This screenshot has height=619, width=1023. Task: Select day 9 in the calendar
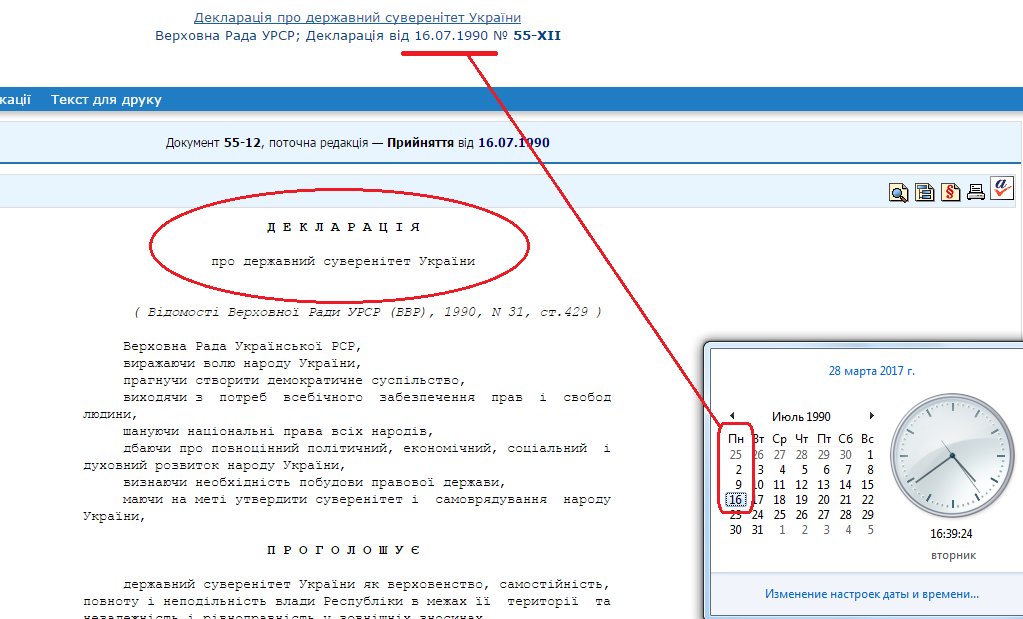pyautogui.click(x=738, y=485)
